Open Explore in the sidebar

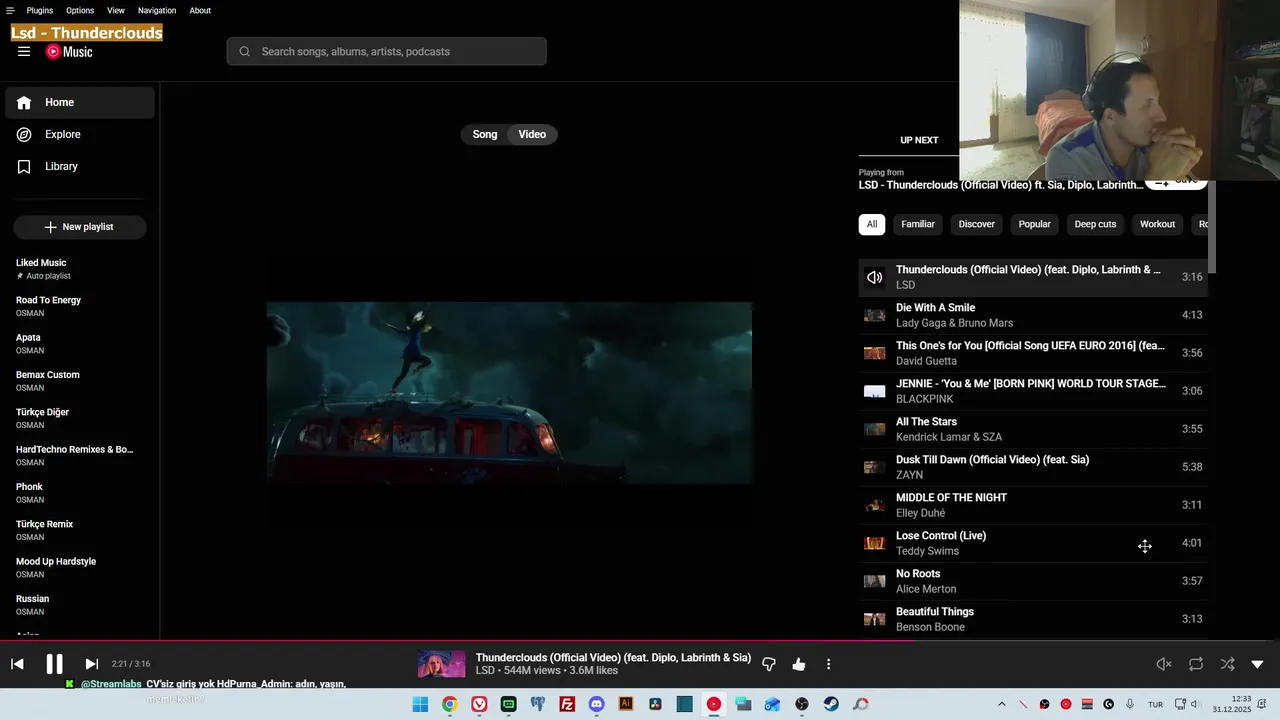click(x=80, y=134)
